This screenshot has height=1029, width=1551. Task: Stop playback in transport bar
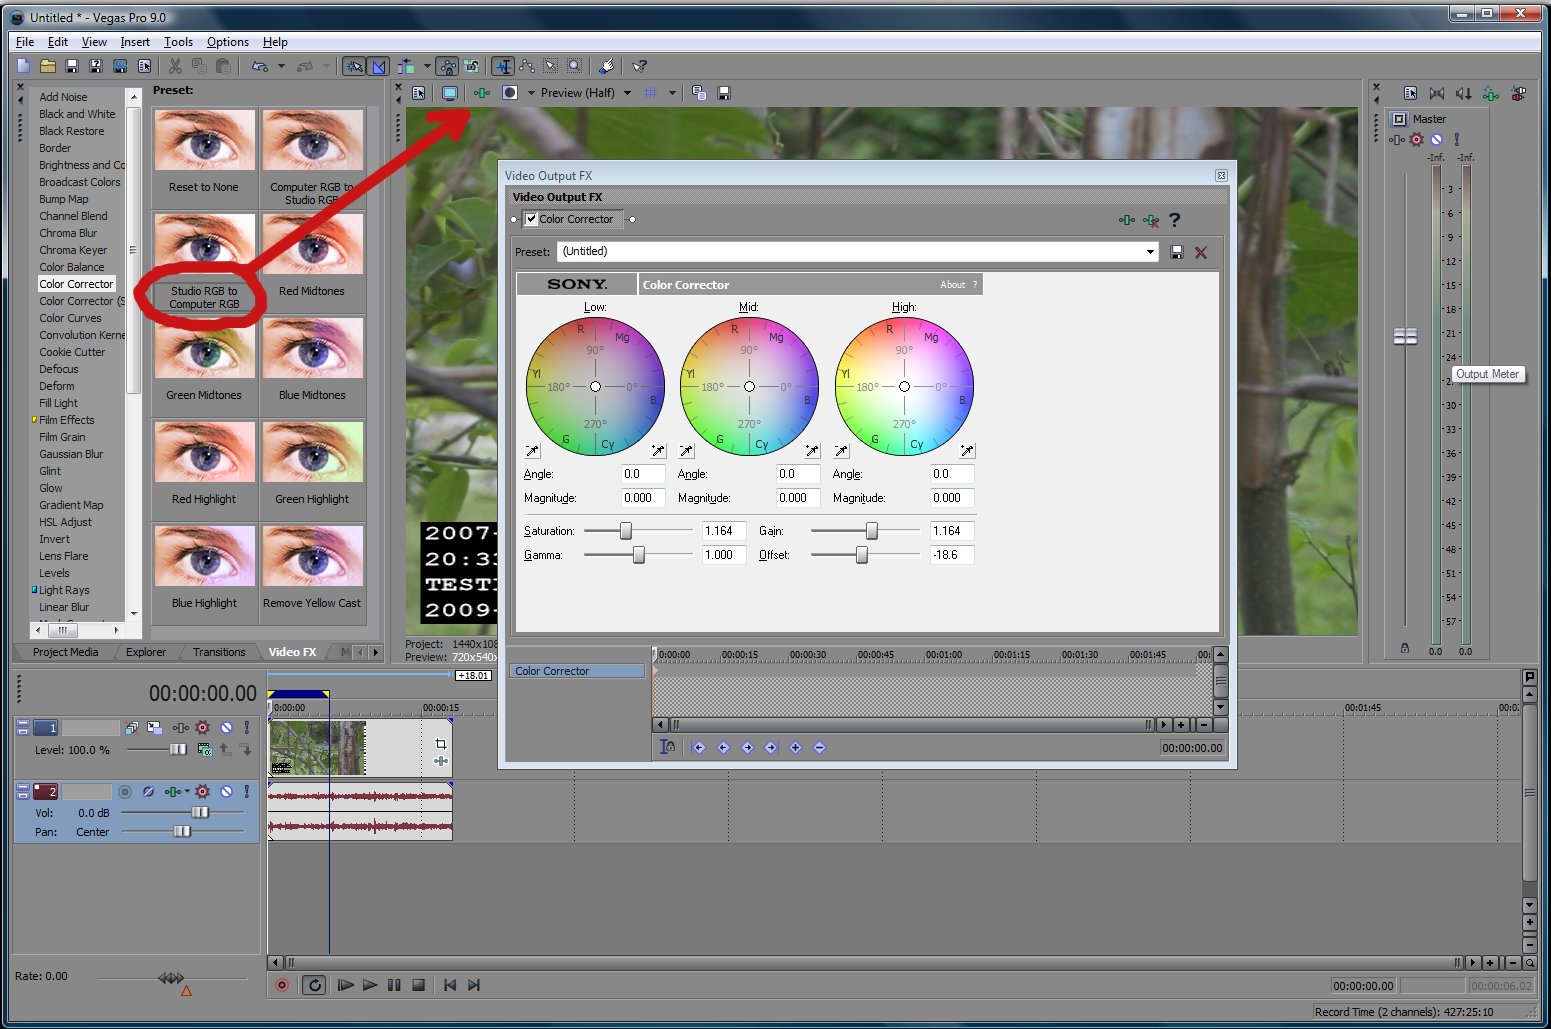[x=419, y=985]
